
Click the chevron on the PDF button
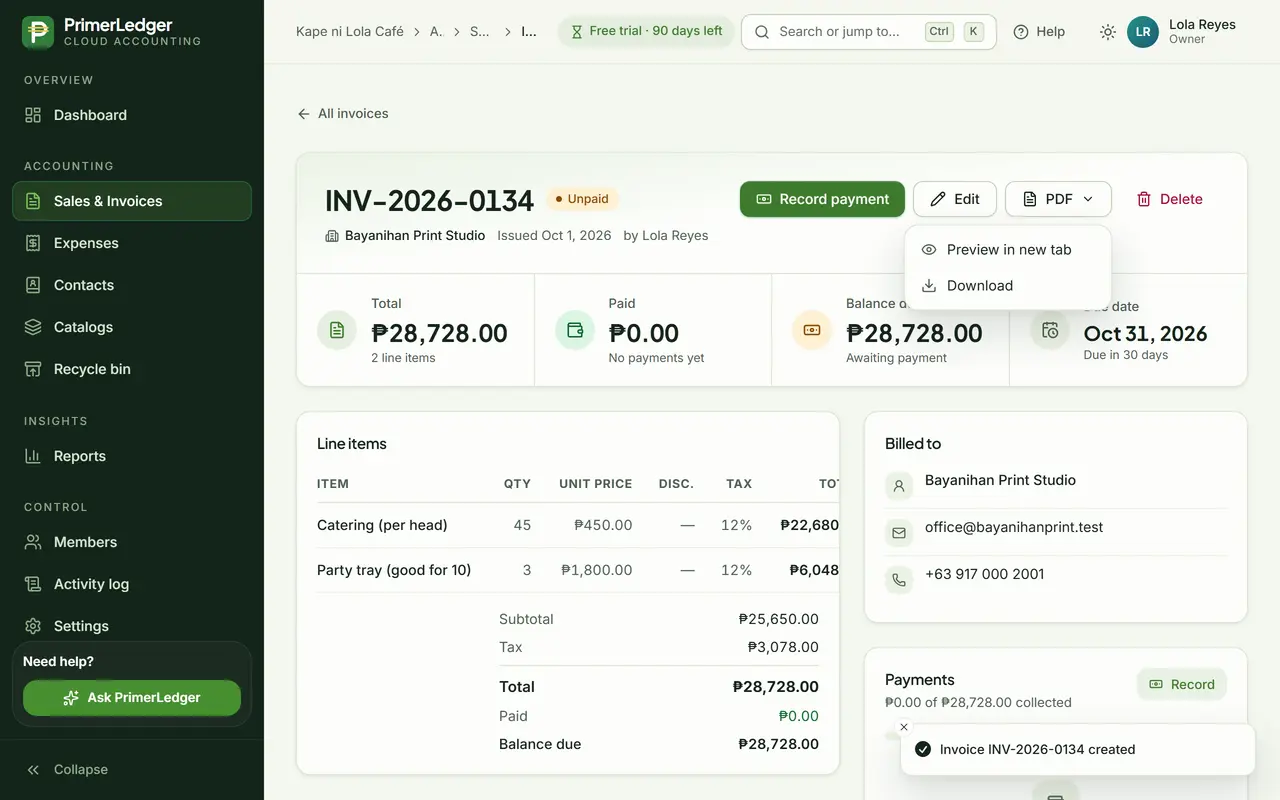point(1089,199)
